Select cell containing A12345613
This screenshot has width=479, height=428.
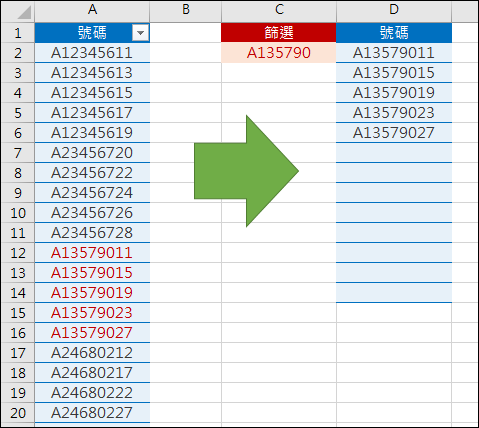92,73
